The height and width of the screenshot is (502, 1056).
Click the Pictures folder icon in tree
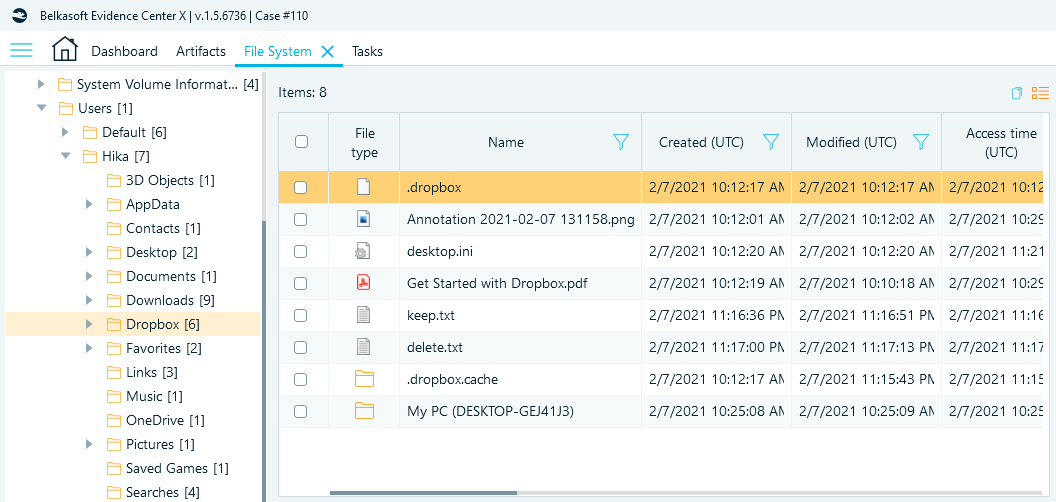(x=114, y=444)
